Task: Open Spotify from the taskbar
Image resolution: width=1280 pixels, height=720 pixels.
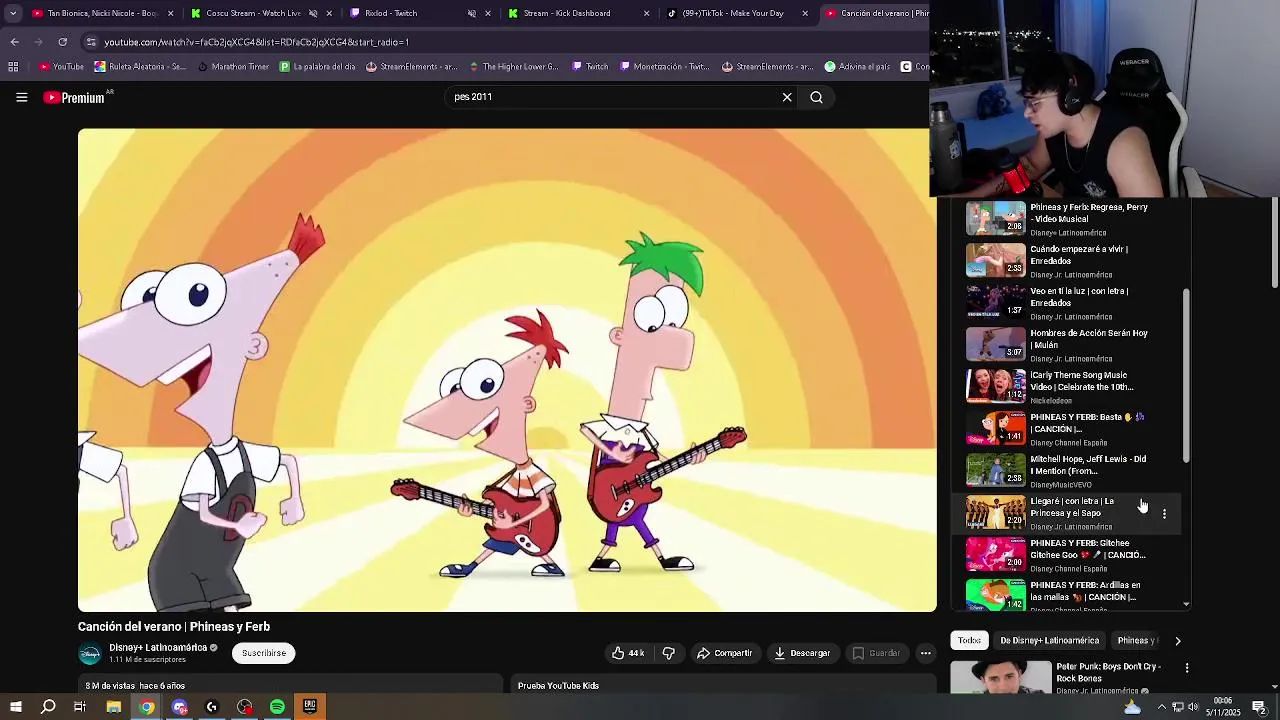Action: click(x=277, y=707)
